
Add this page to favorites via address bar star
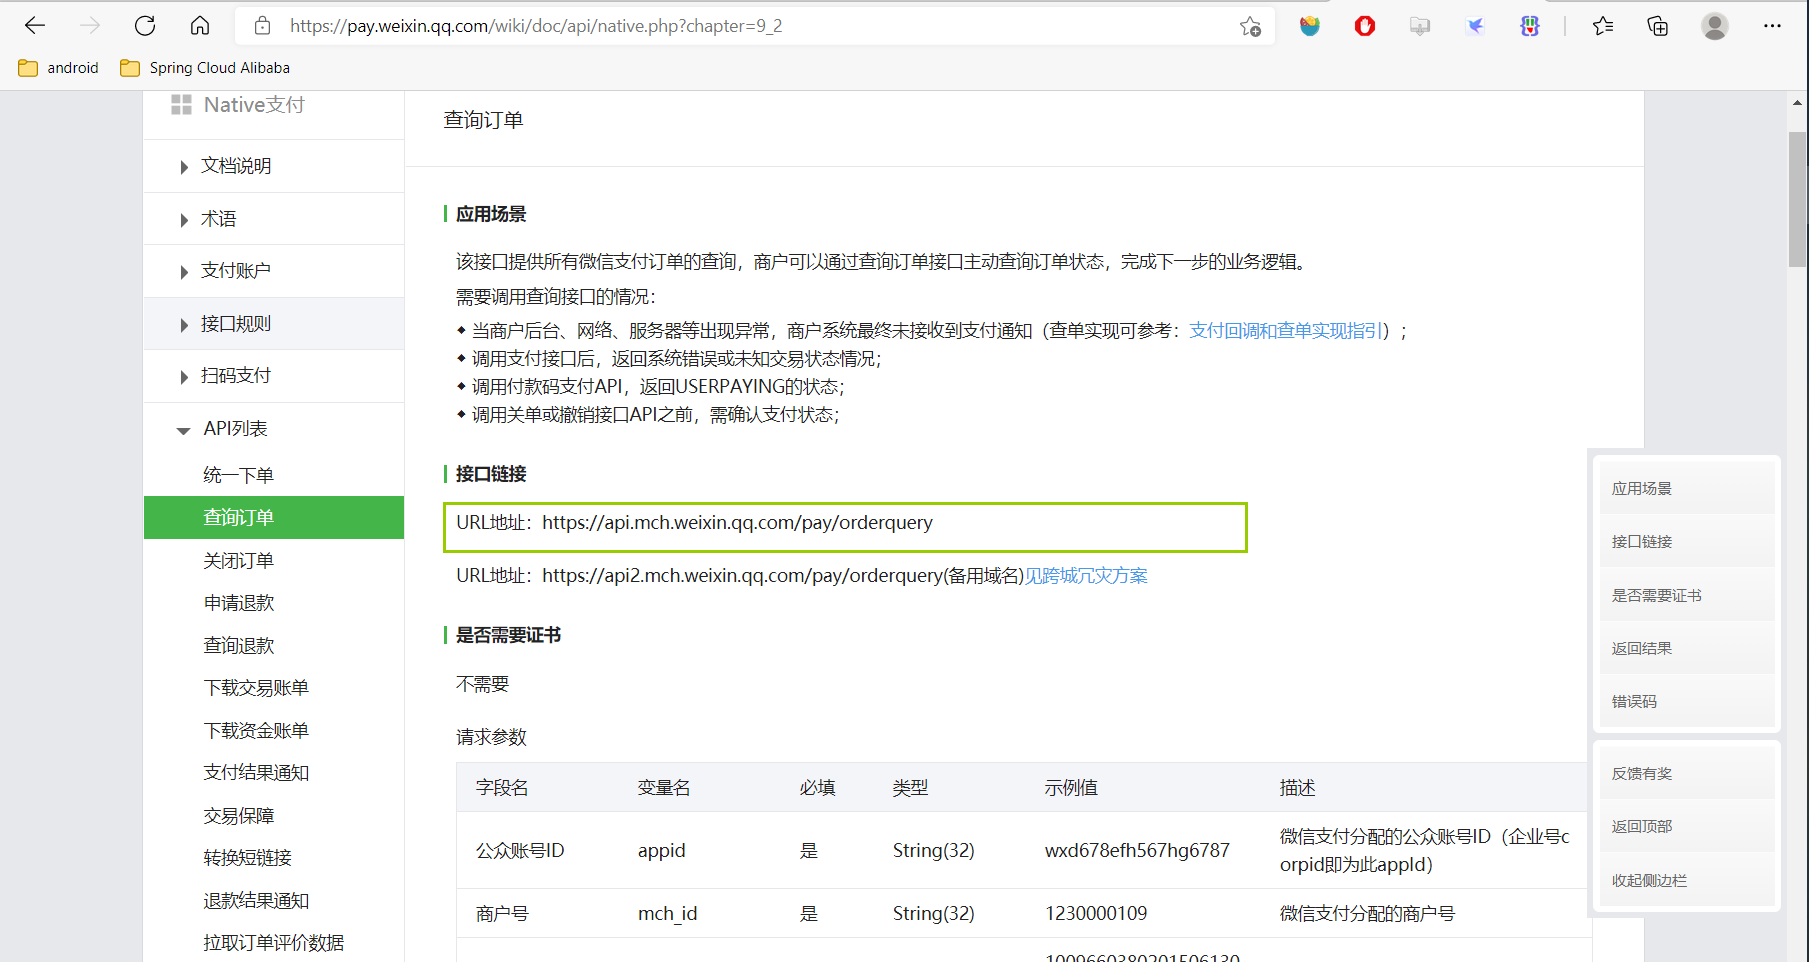pyautogui.click(x=1249, y=26)
